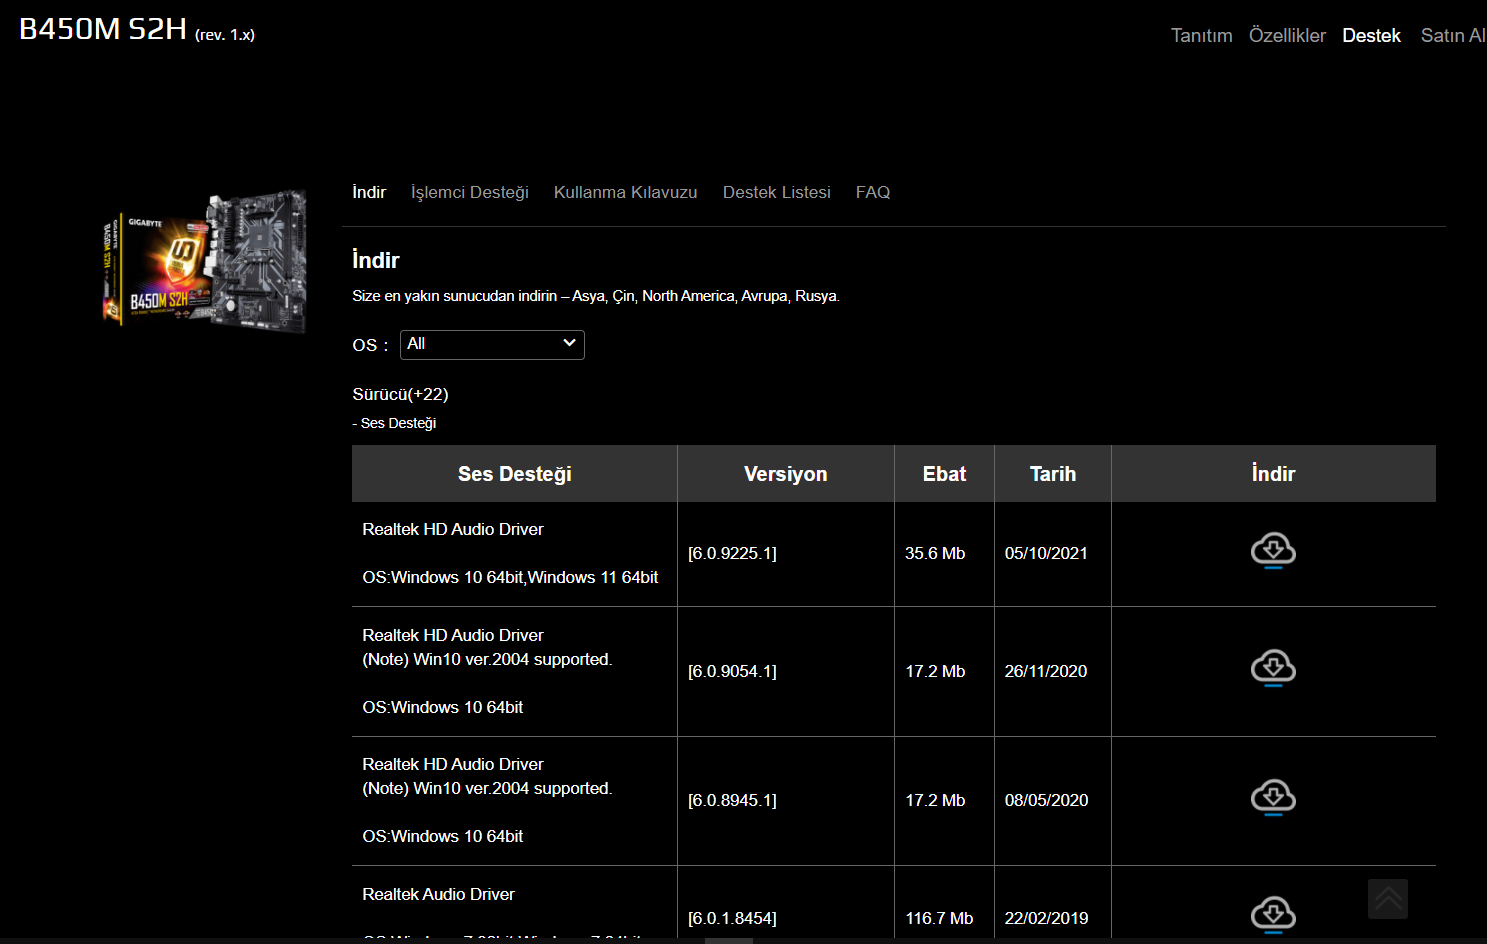Click the '- Ses Desteği' category label
Image resolution: width=1487 pixels, height=944 pixels.
coord(394,423)
